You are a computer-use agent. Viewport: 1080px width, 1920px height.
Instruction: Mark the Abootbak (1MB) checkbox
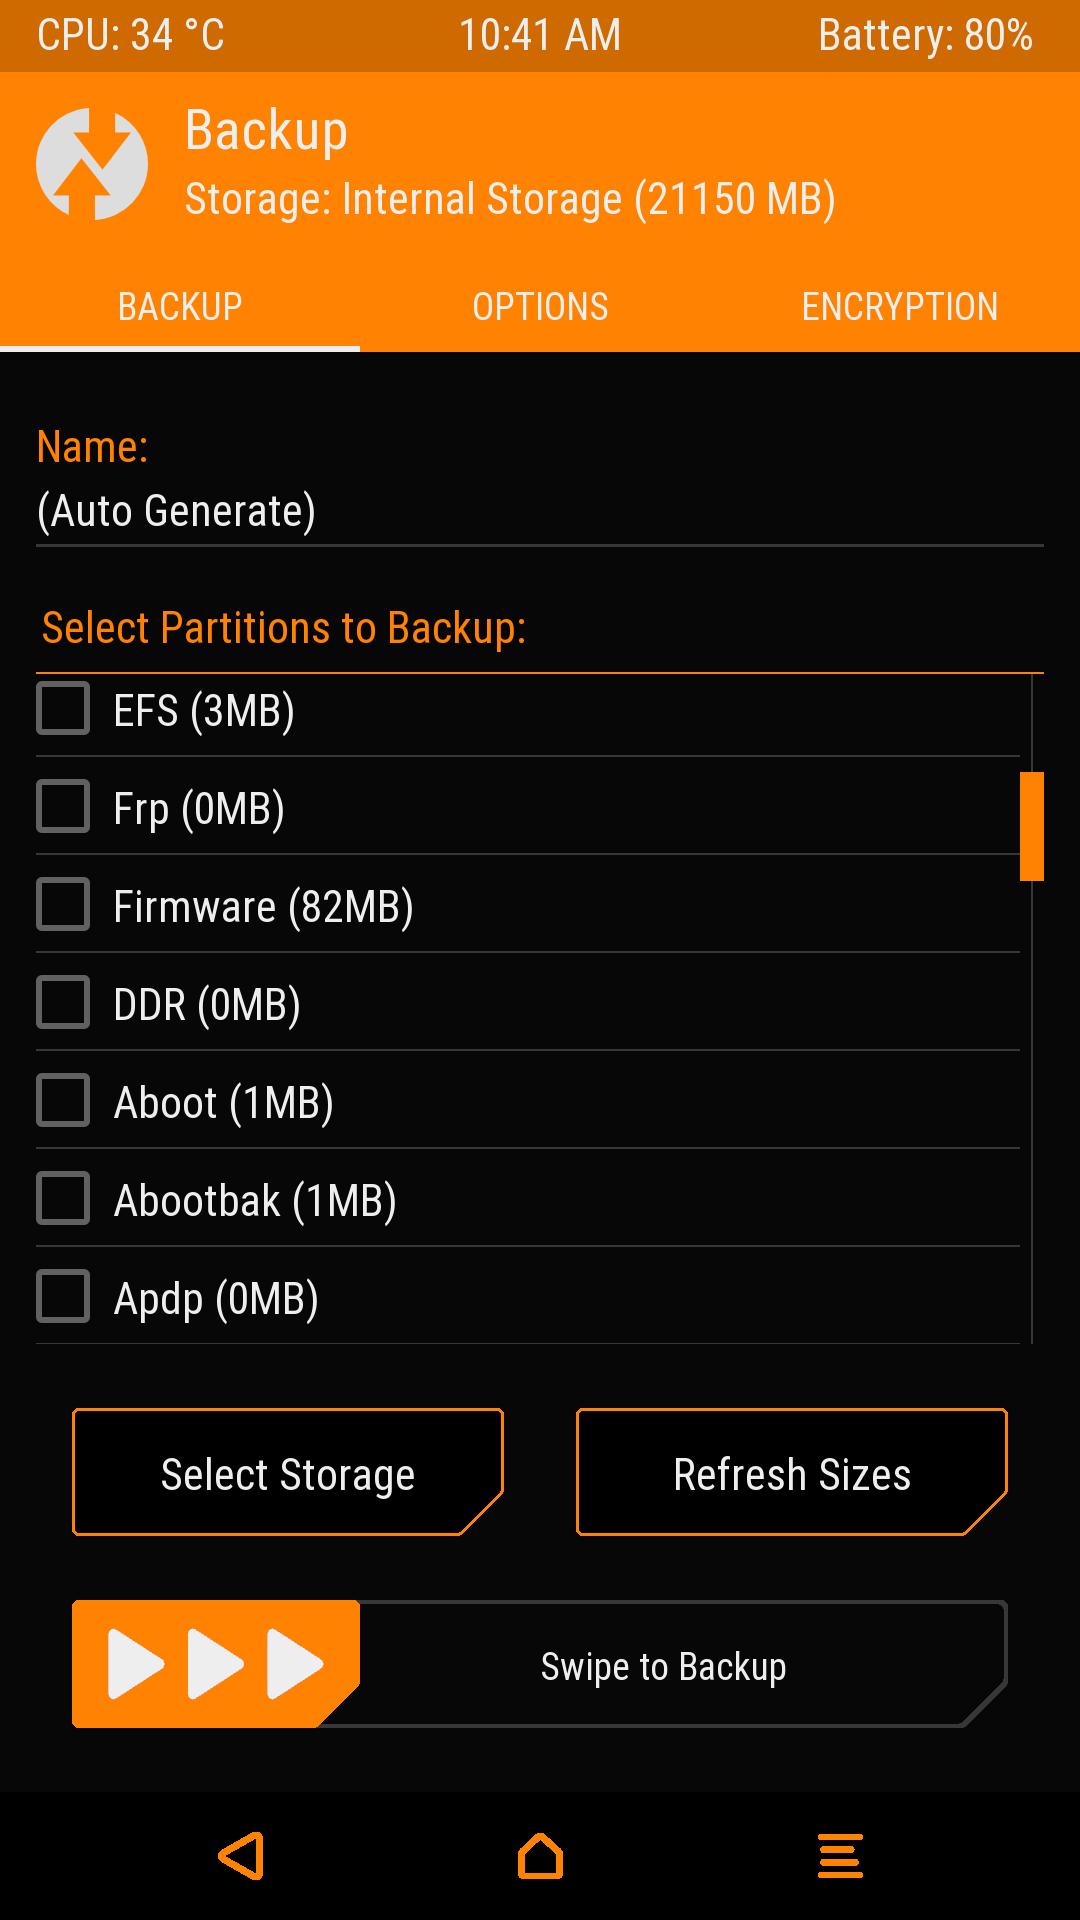[63, 1199]
